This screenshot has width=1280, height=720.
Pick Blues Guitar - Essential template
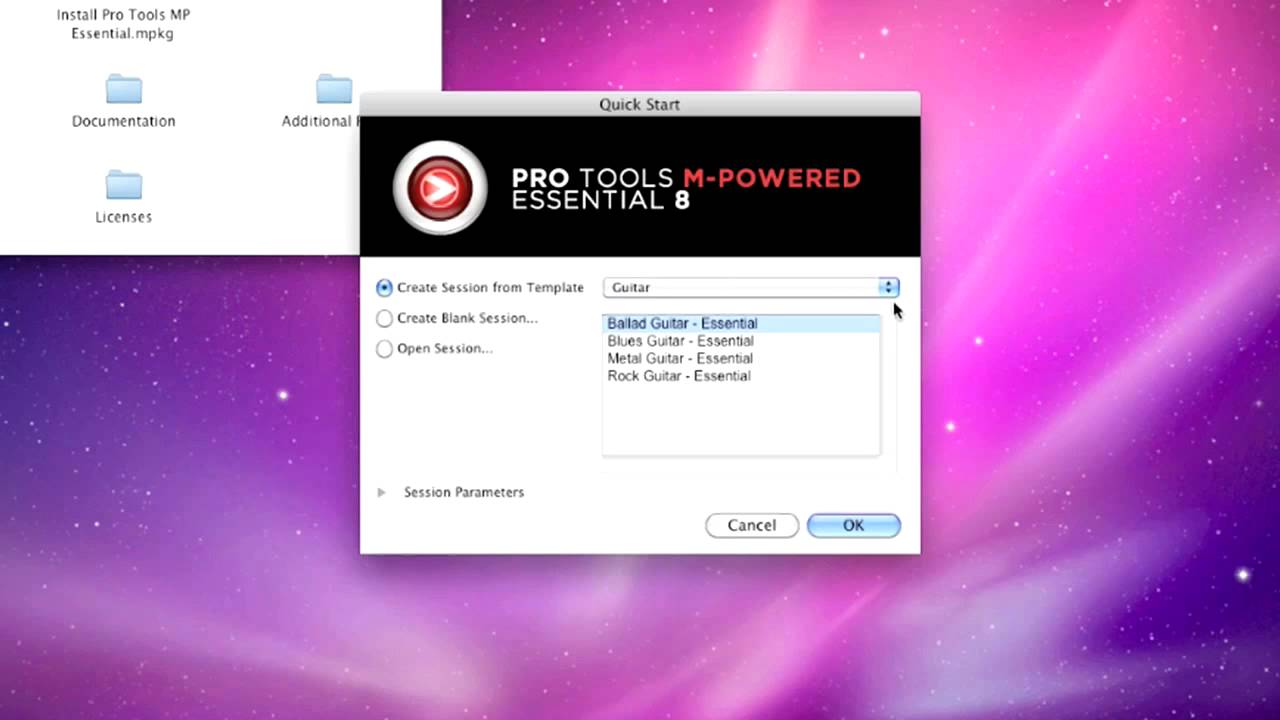[x=741, y=341]
